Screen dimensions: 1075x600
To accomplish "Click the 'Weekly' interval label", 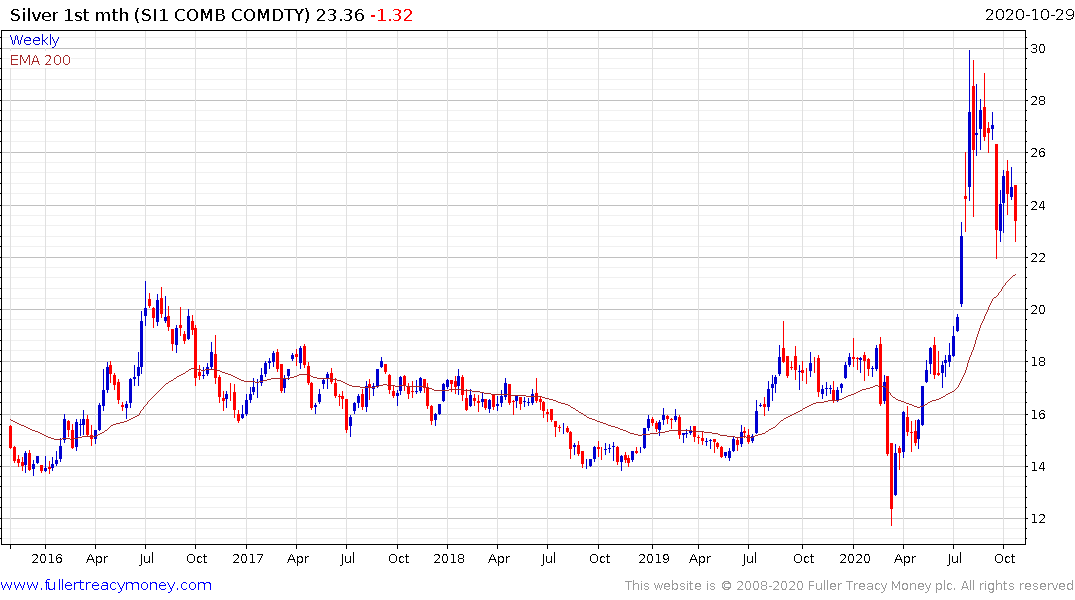I will click(34, 40).
